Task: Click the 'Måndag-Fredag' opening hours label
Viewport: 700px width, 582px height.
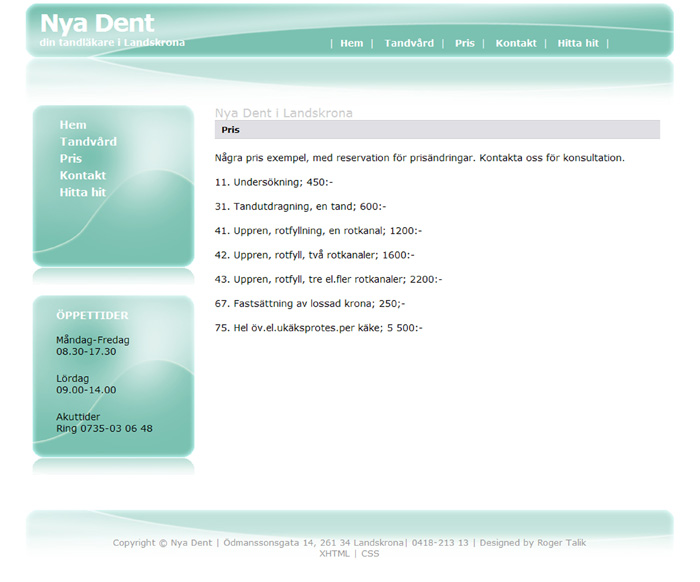Action: (92, 340)
